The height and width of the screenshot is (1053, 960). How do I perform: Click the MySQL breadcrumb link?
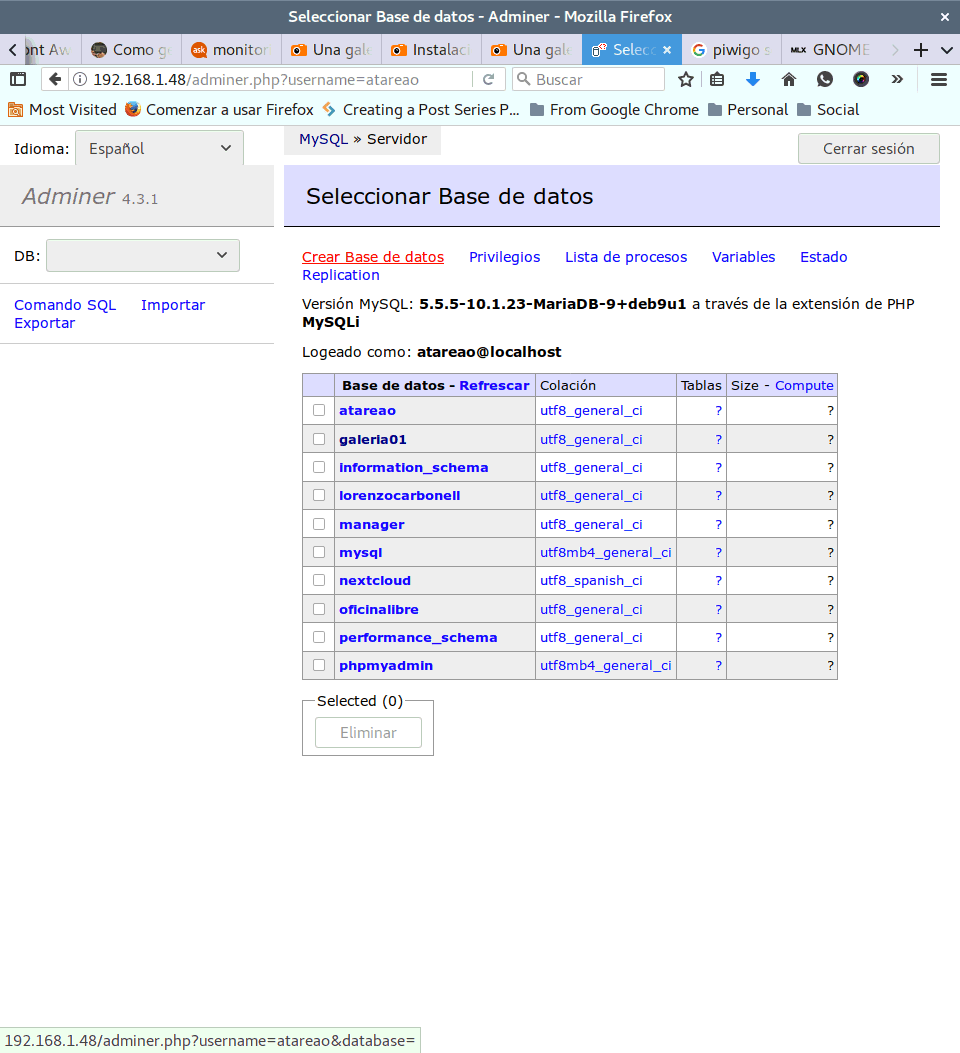point(323,139)
